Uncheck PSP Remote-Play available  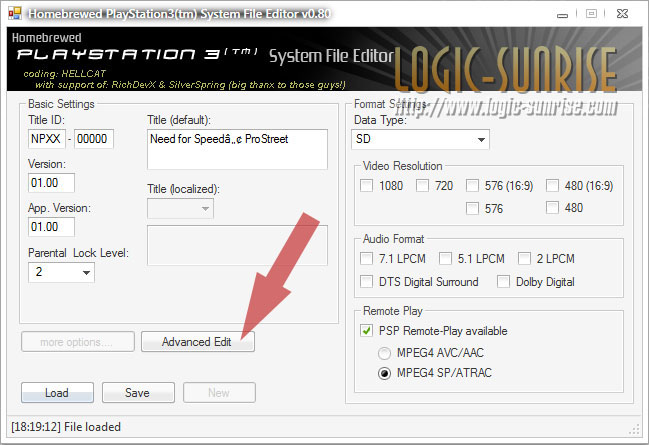pyautogui.click(x=366, y=331)
